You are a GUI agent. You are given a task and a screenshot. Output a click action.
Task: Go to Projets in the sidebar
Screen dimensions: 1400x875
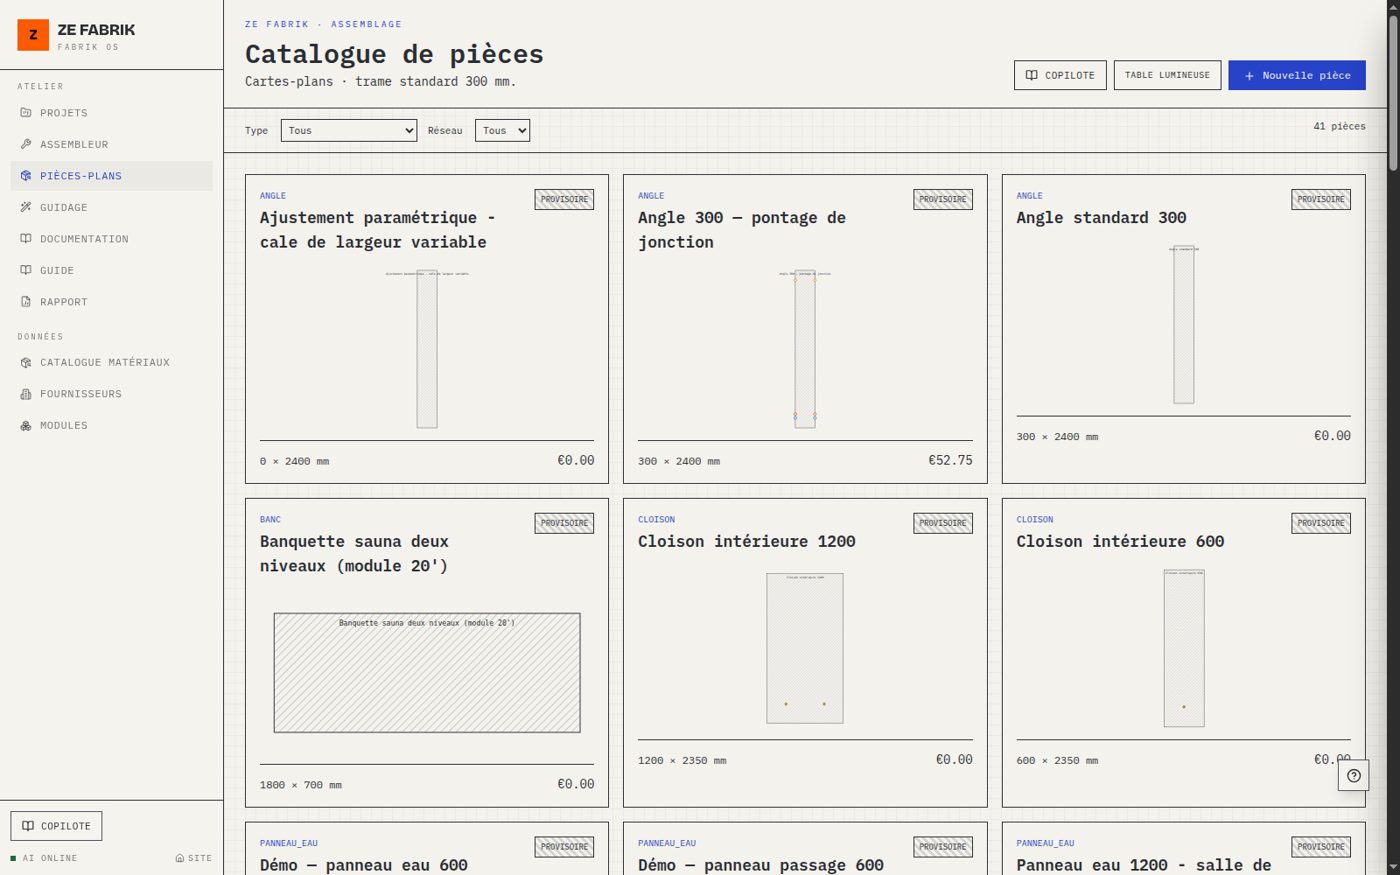point(112,113)
